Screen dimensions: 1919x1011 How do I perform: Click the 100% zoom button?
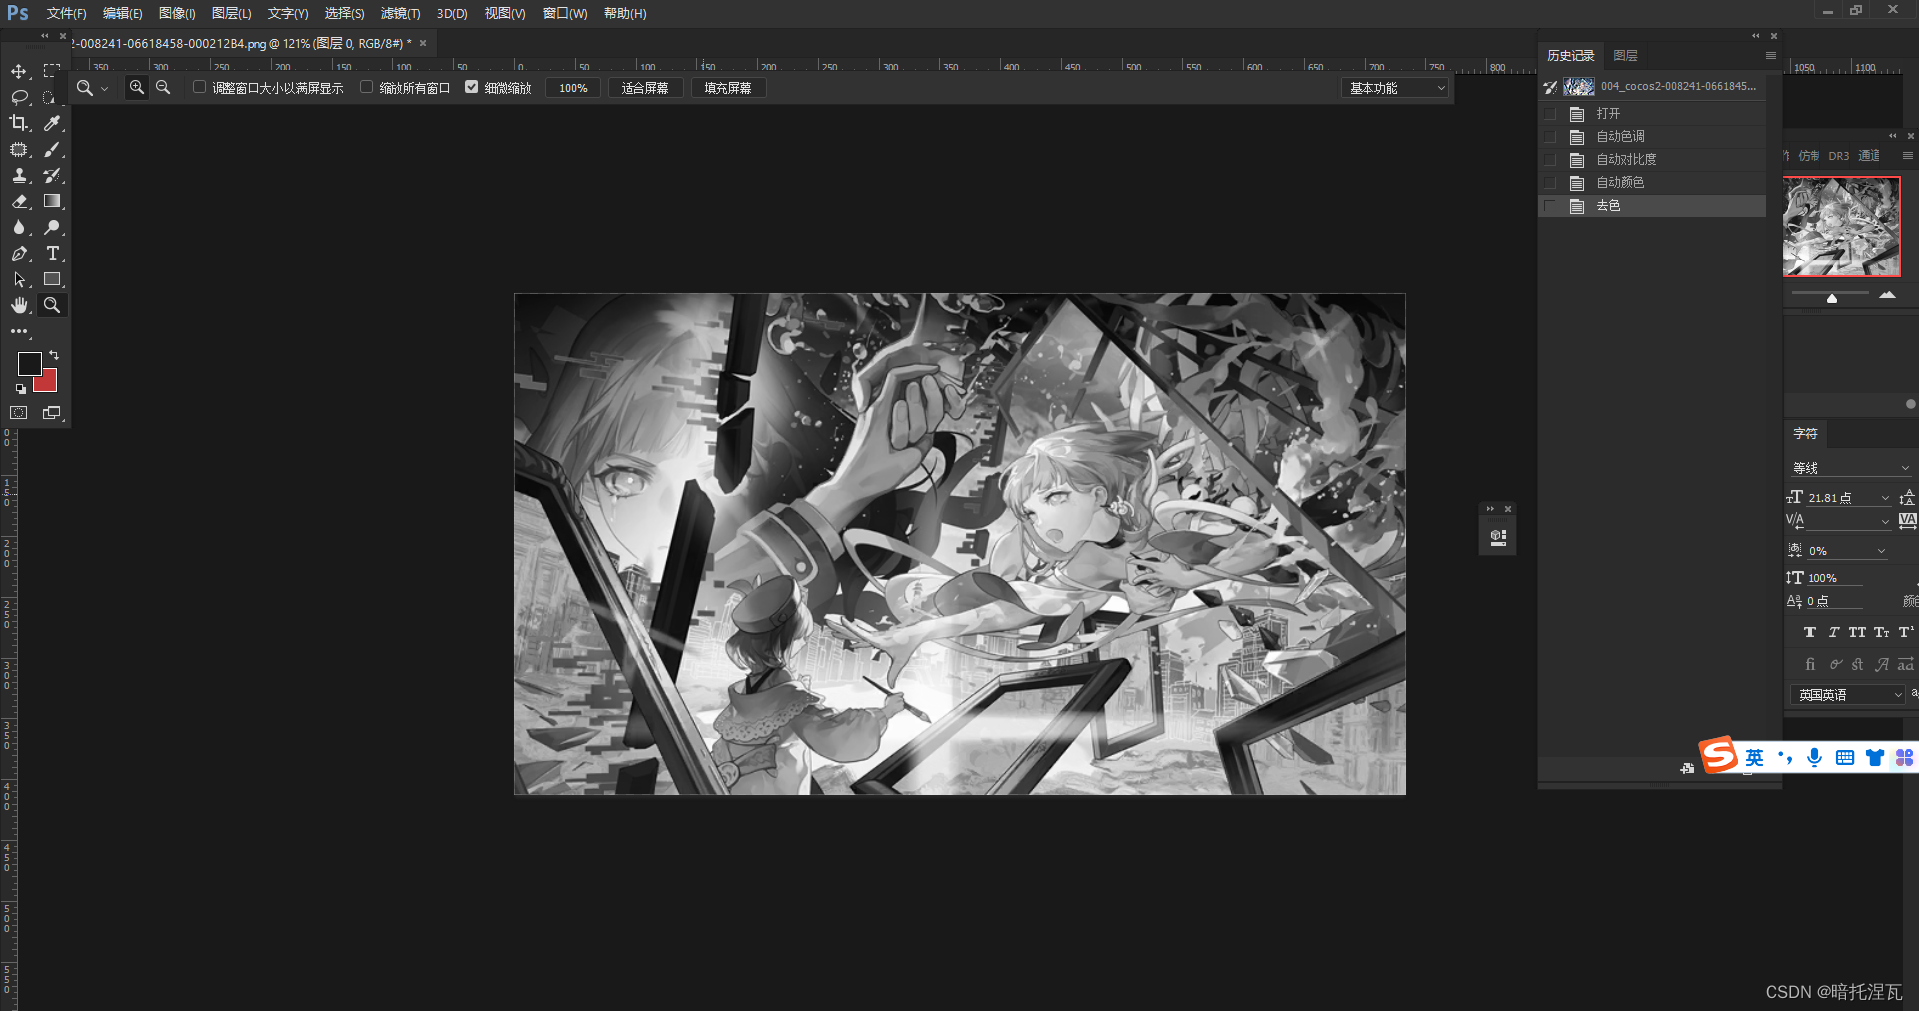coord(573,88)
